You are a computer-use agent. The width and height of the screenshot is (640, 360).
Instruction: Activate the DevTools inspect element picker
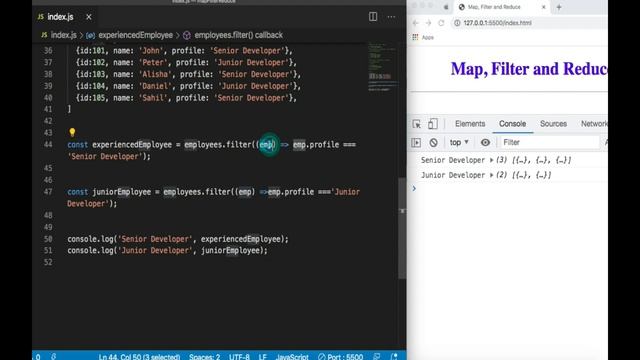[417, 124]
